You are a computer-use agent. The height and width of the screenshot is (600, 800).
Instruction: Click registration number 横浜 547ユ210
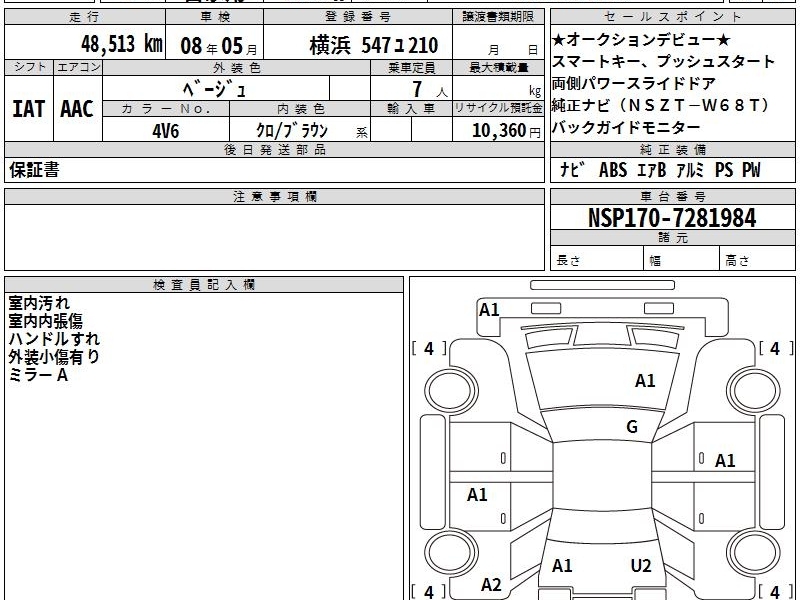(373, 45)
